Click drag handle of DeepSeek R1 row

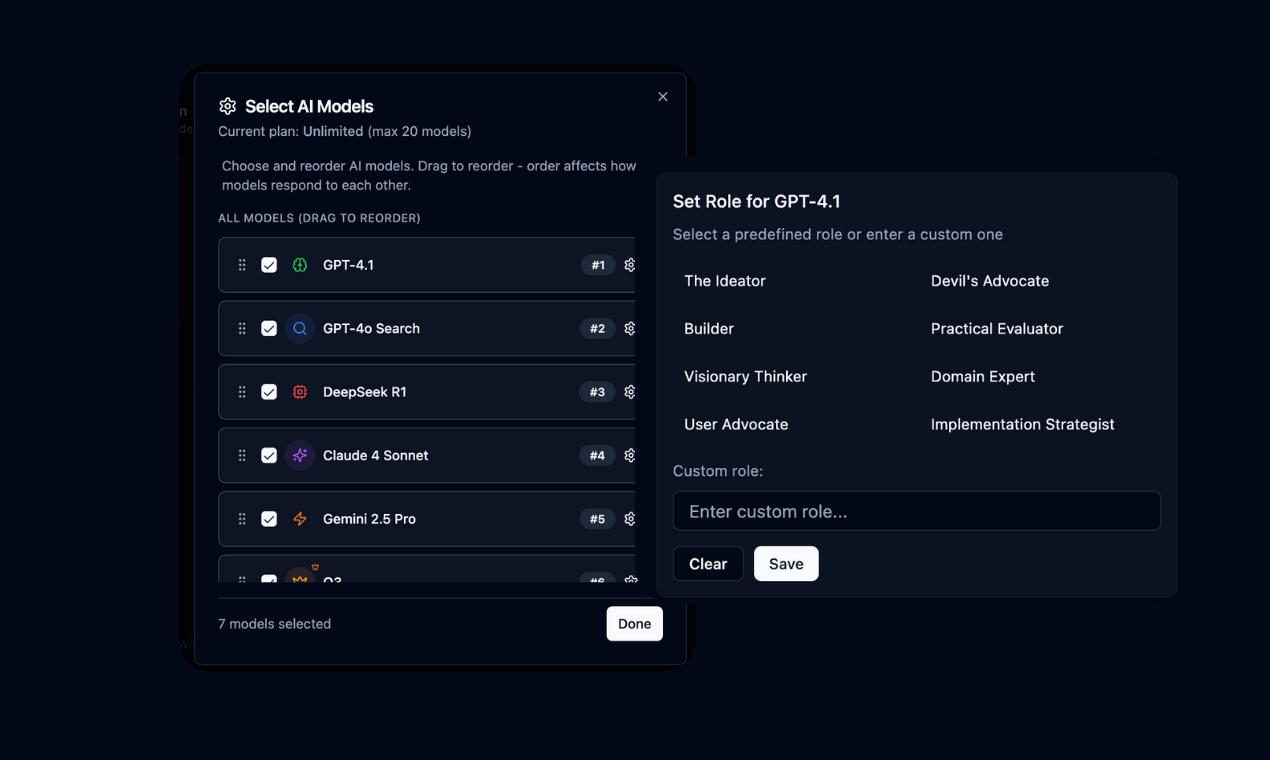coord(242,392)
